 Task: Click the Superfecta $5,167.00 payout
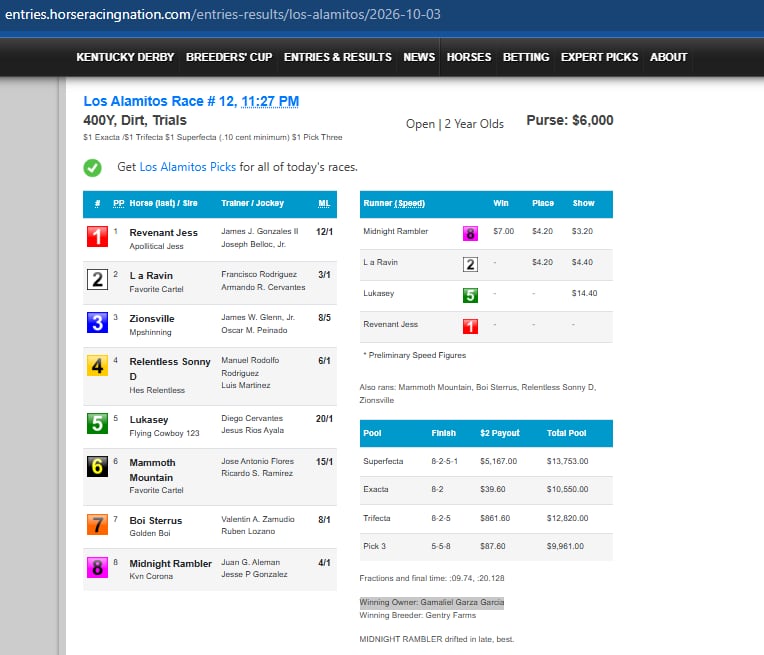pos(498,461)
